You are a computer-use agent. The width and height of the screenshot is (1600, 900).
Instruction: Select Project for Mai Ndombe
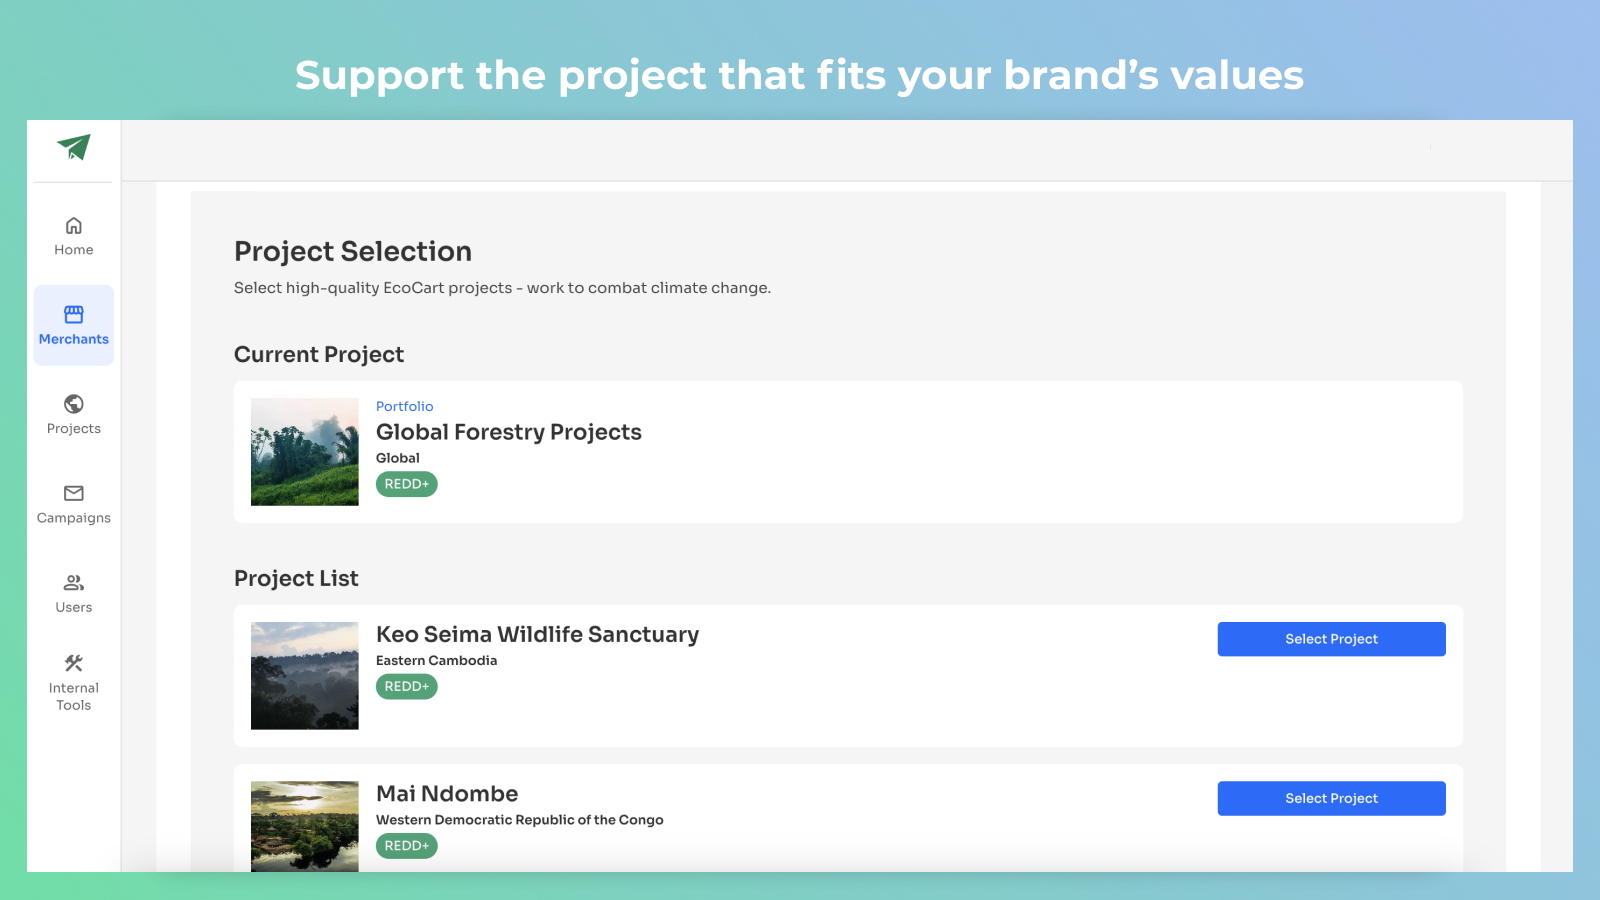[x=1331, y=798]
